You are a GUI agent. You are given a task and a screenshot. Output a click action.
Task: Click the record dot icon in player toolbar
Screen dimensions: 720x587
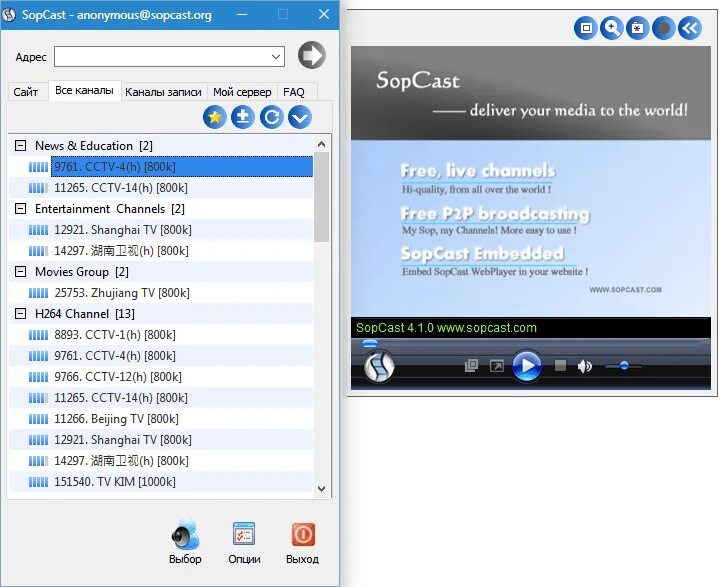(x=664, y=28)
